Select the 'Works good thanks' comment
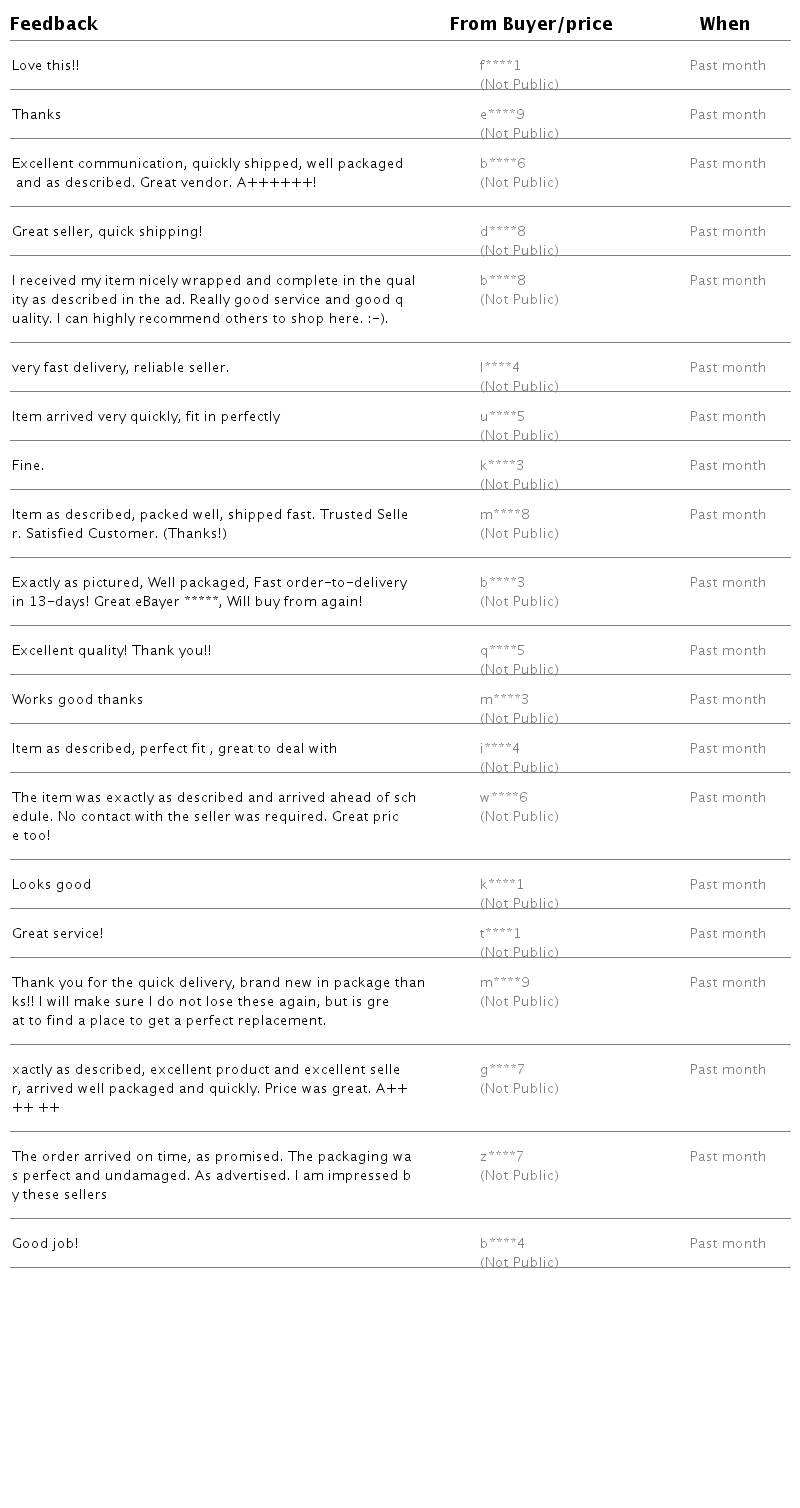Image resolution: width=800 pixels, height=1508 pixels. 77,700
